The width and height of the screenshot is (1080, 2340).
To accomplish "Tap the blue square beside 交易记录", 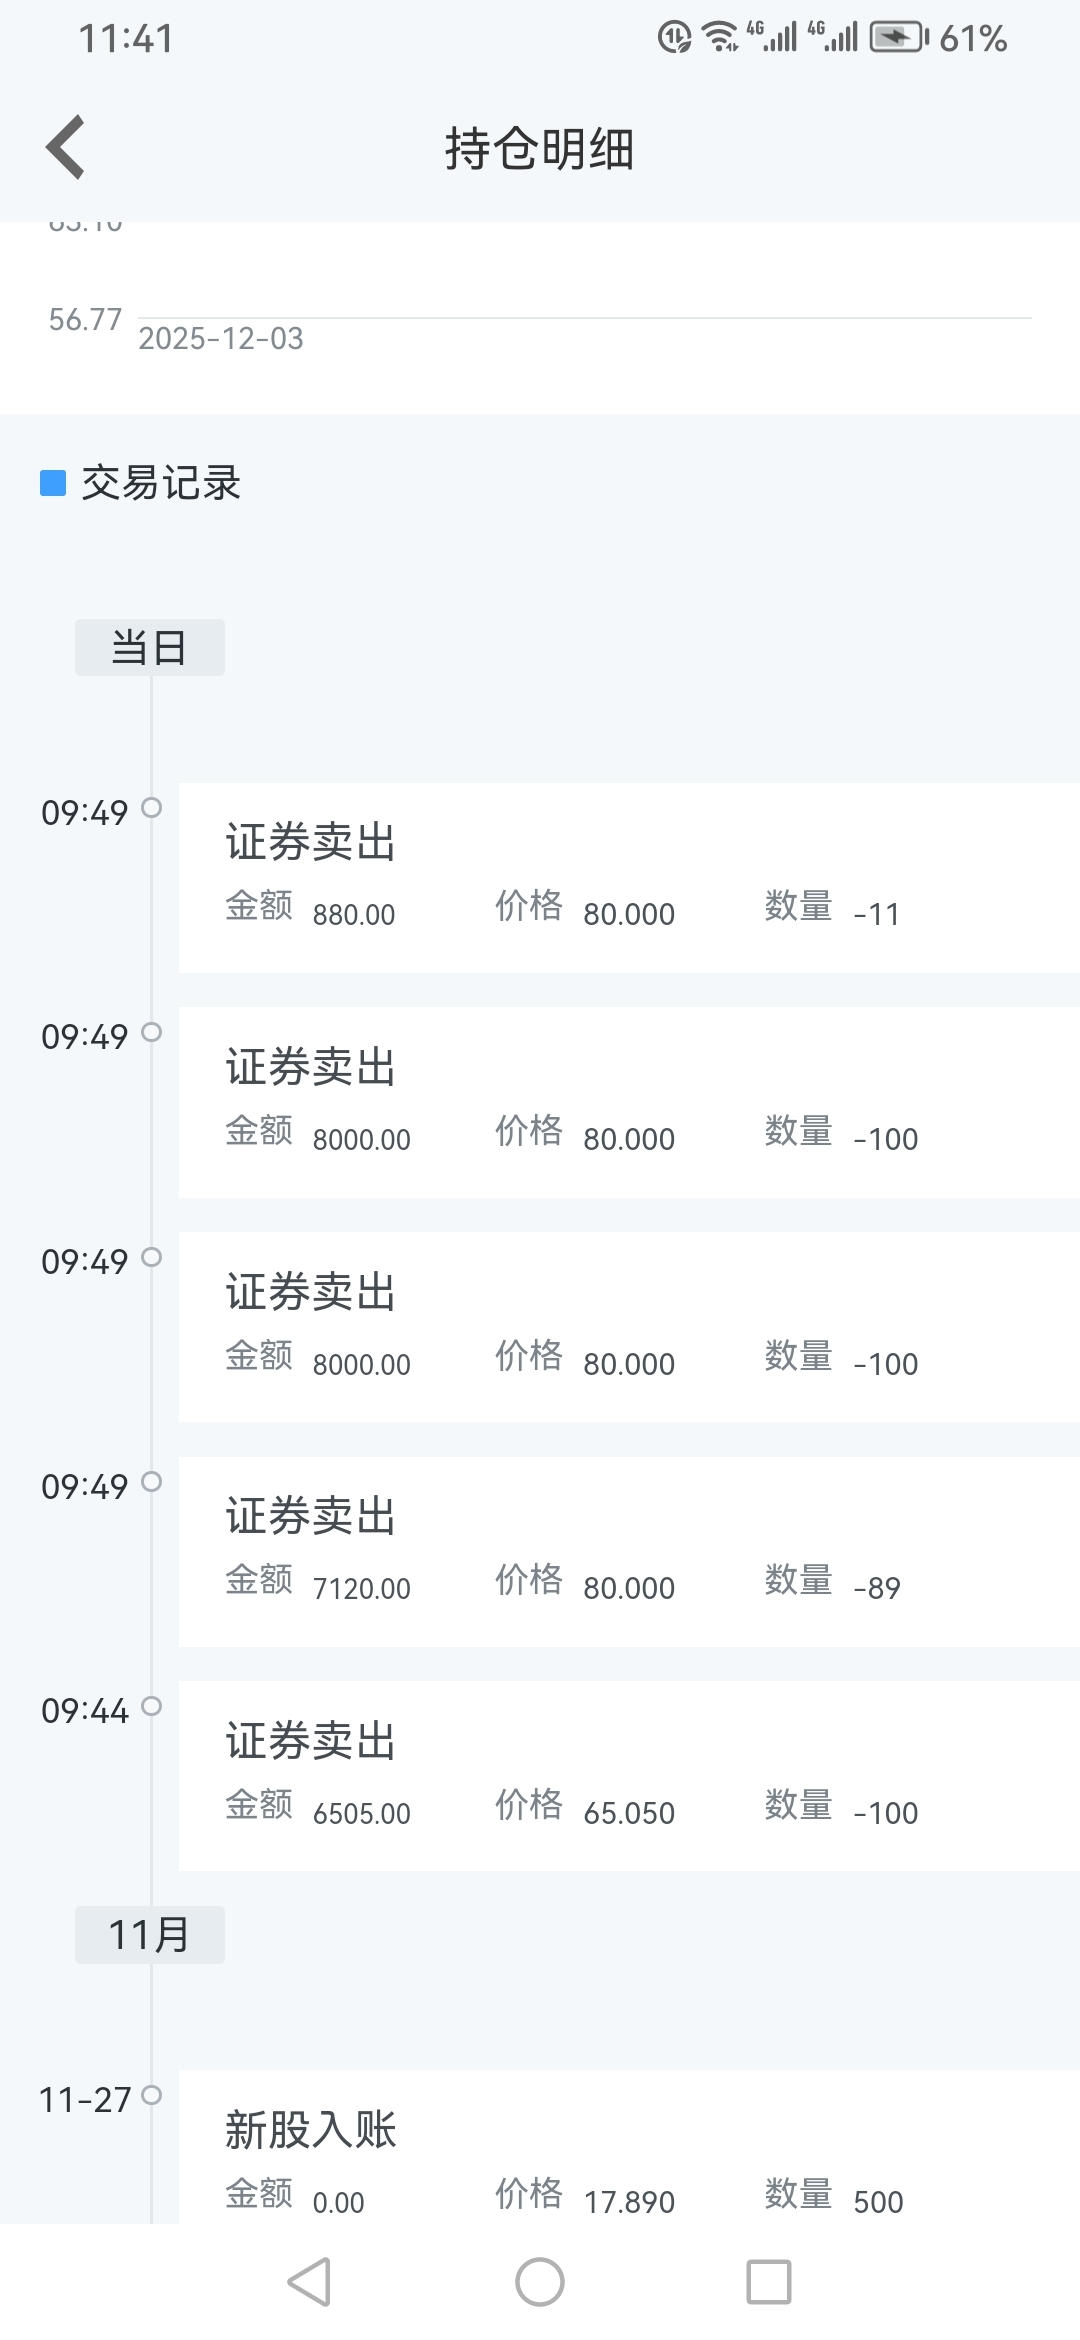I will [53, 483].
